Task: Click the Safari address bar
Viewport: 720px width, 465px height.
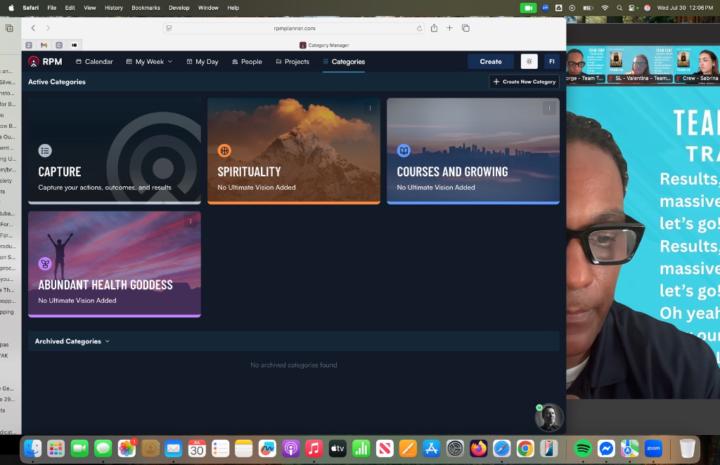Action: point(294,28)
